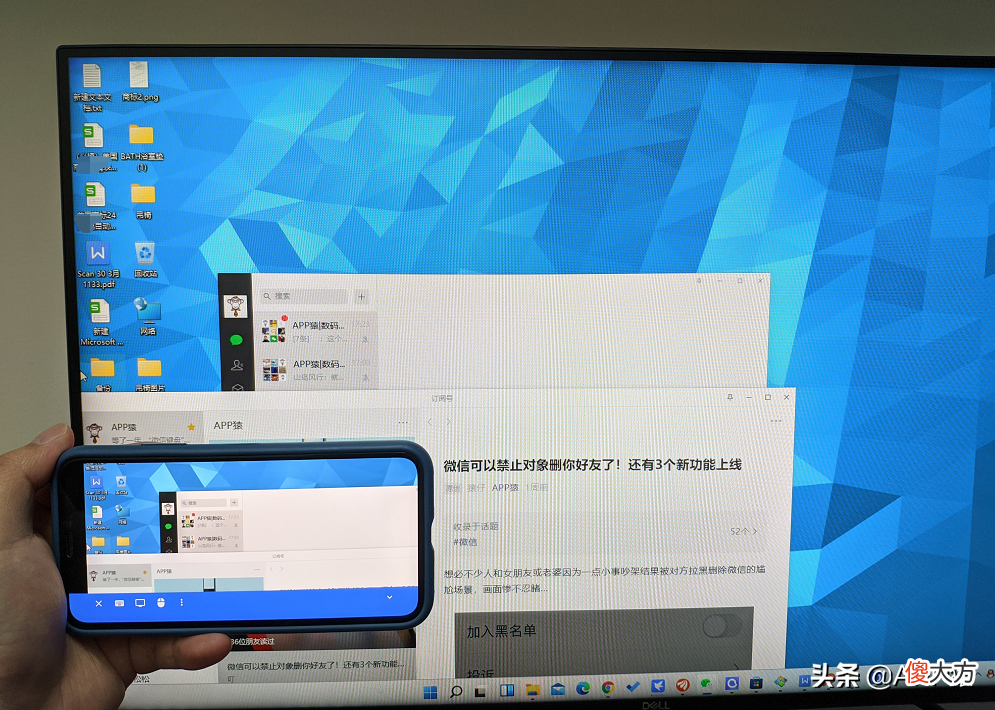This screenshot has width=995, height=710.
Task: Open Microsoft To Do checkmark on taskbar
Action: tap(633, 687)
